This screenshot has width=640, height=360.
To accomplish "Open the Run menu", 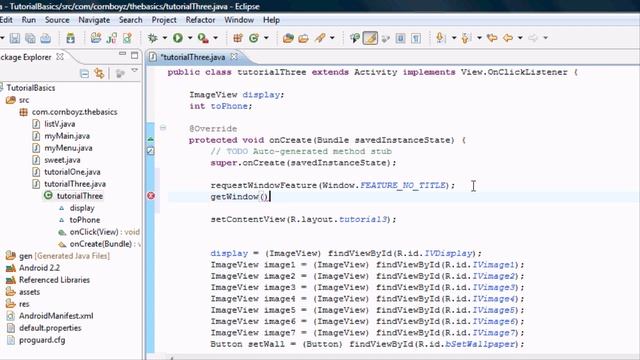I will point(29,20).
